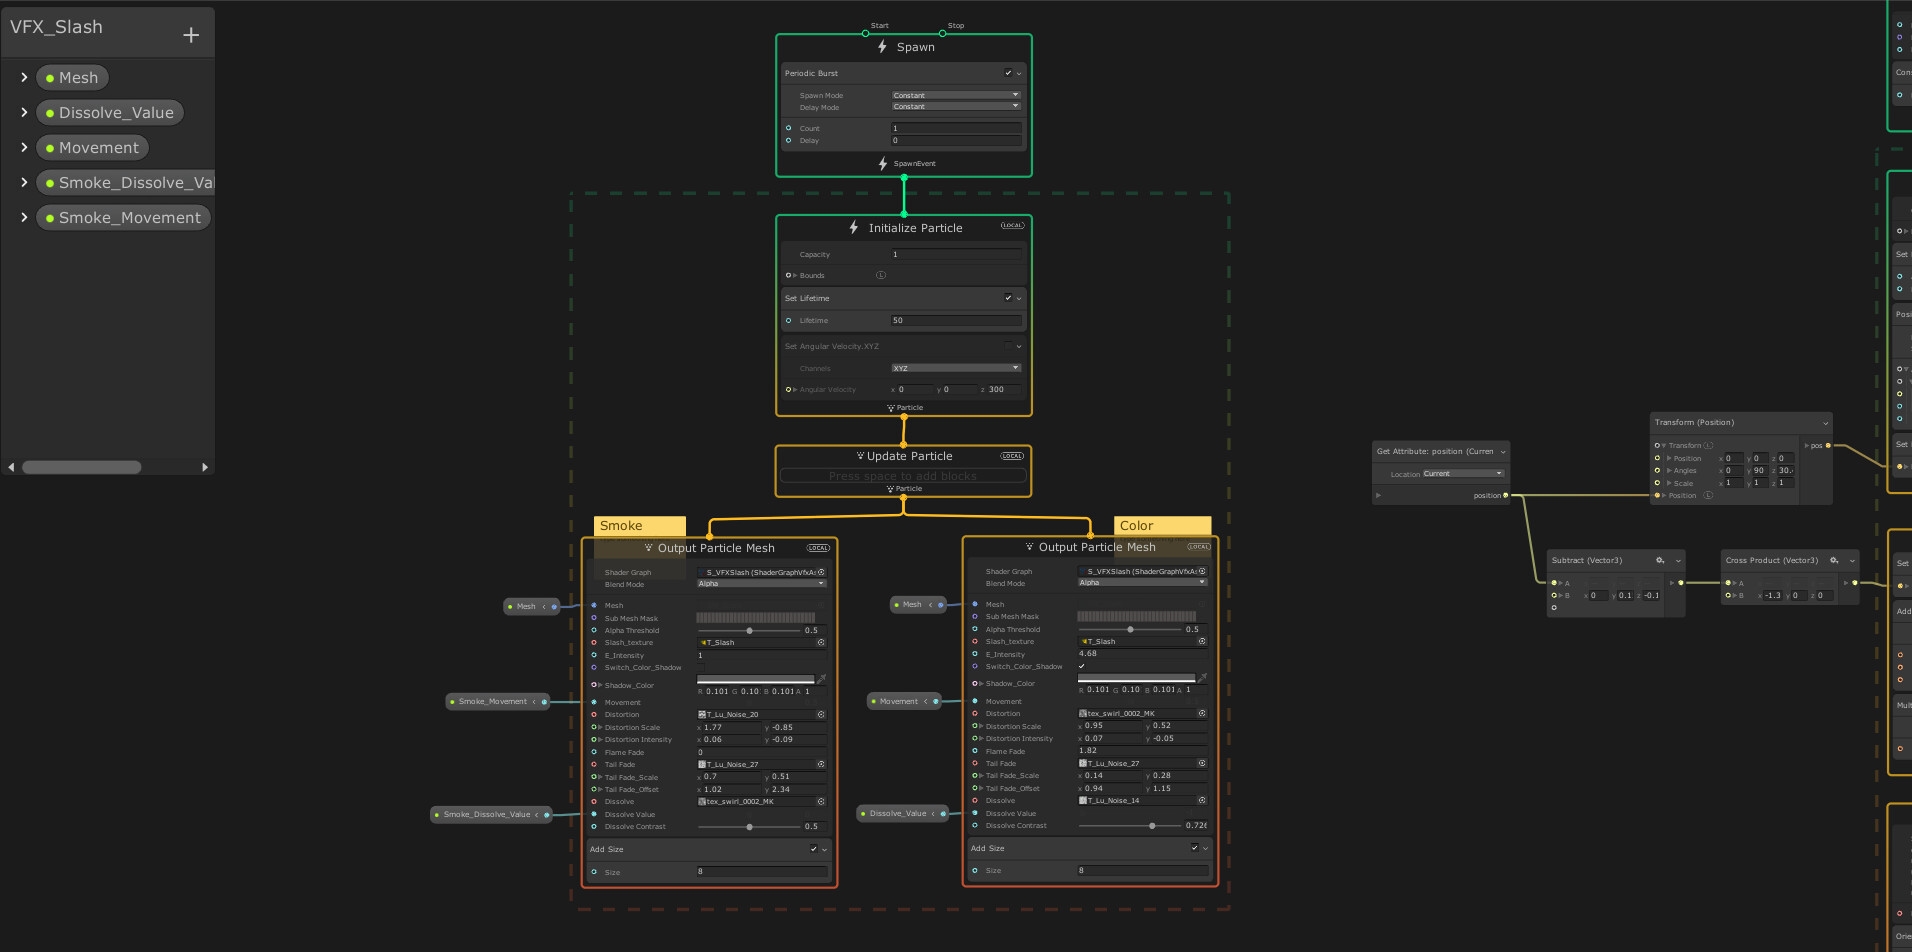1912x952 pixels.
Task: Enable the Set Angular Velocity.XYZ block checkbox
Action: 1008,346
